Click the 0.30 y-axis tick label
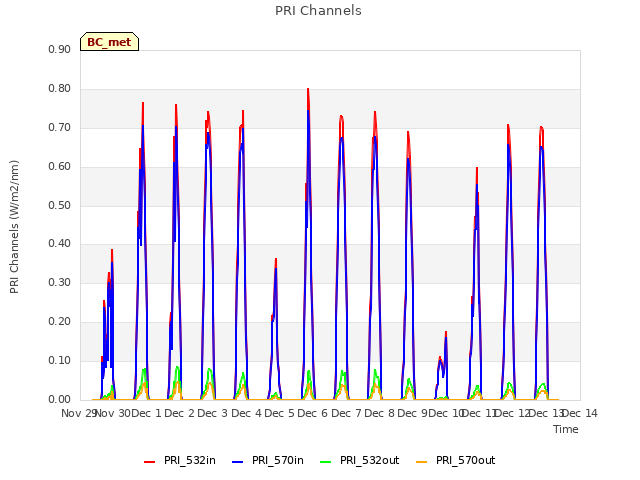Viewport: 640px width, 480px height. point(60,282)
